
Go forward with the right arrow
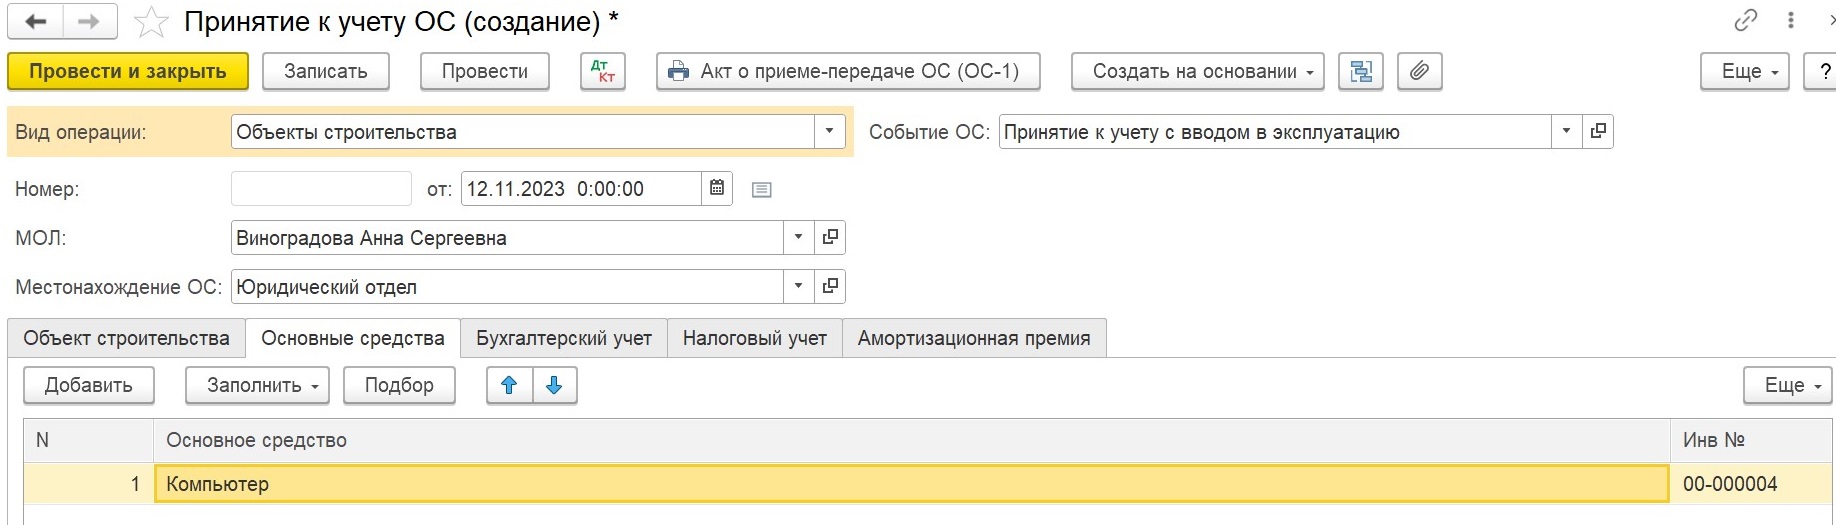89,21
